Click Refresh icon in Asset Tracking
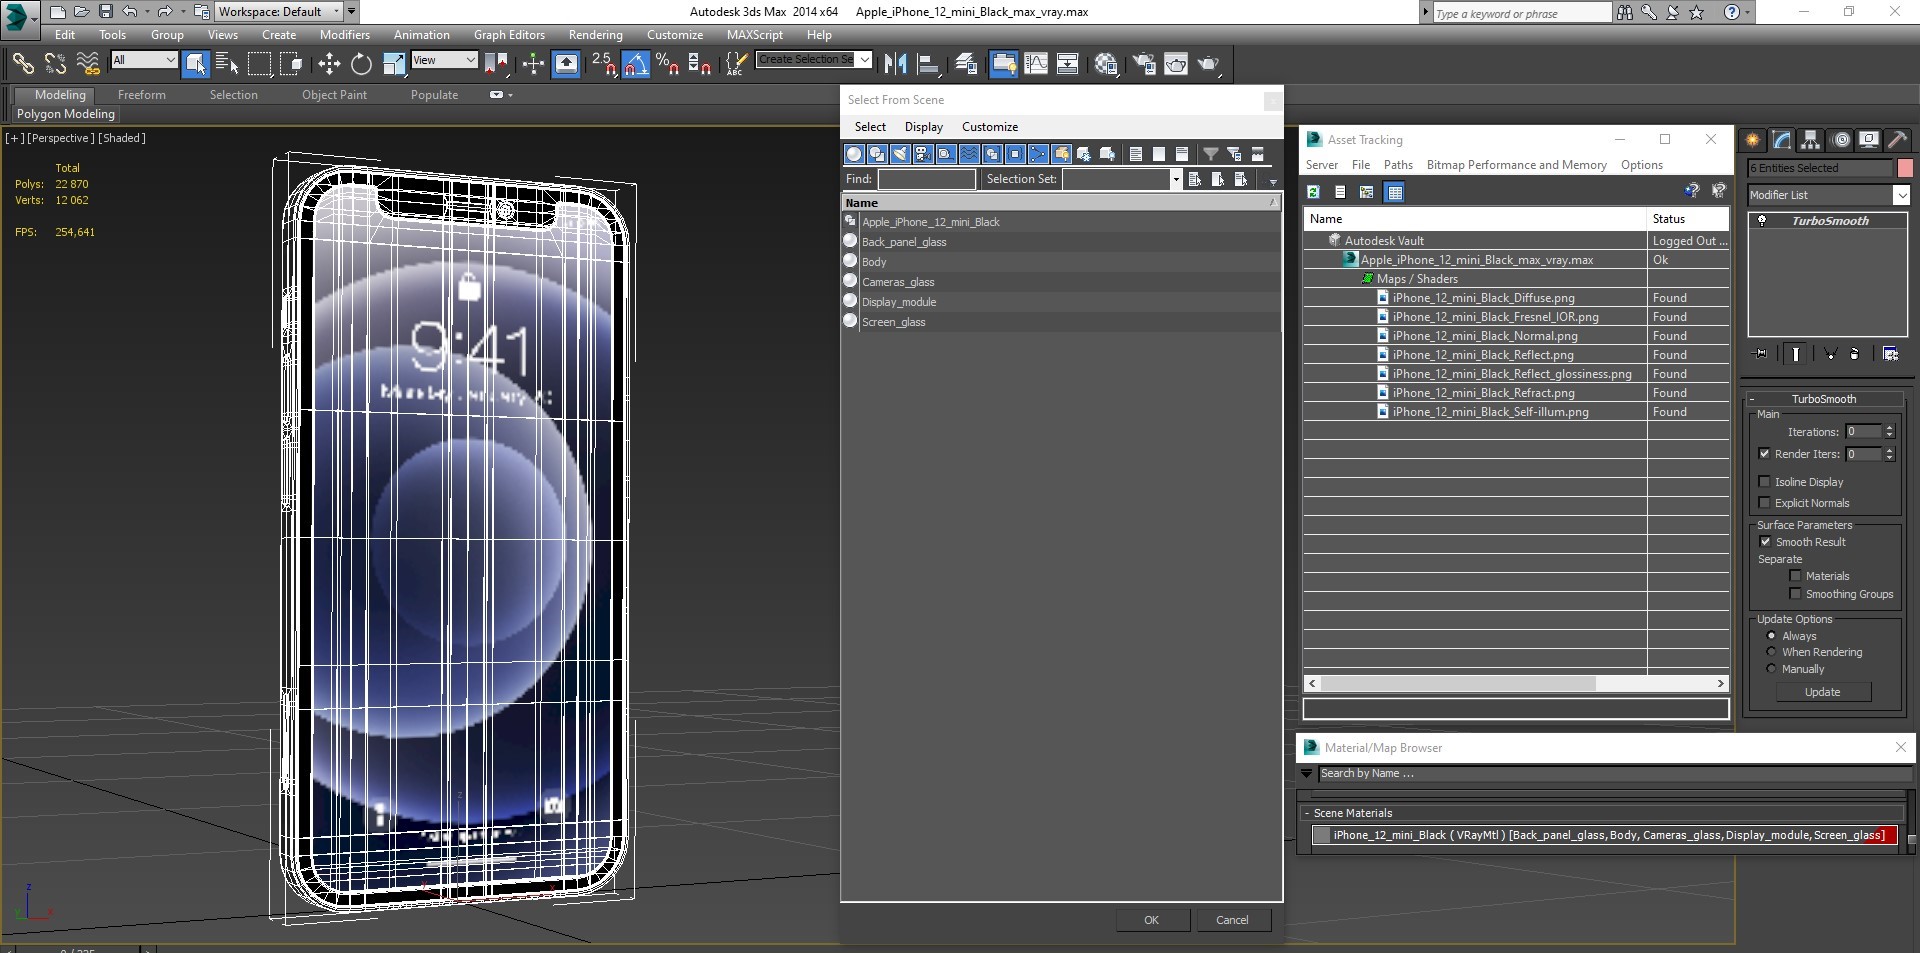Viewport: 1920px width, 953px height. click(x=1313, y=192)
